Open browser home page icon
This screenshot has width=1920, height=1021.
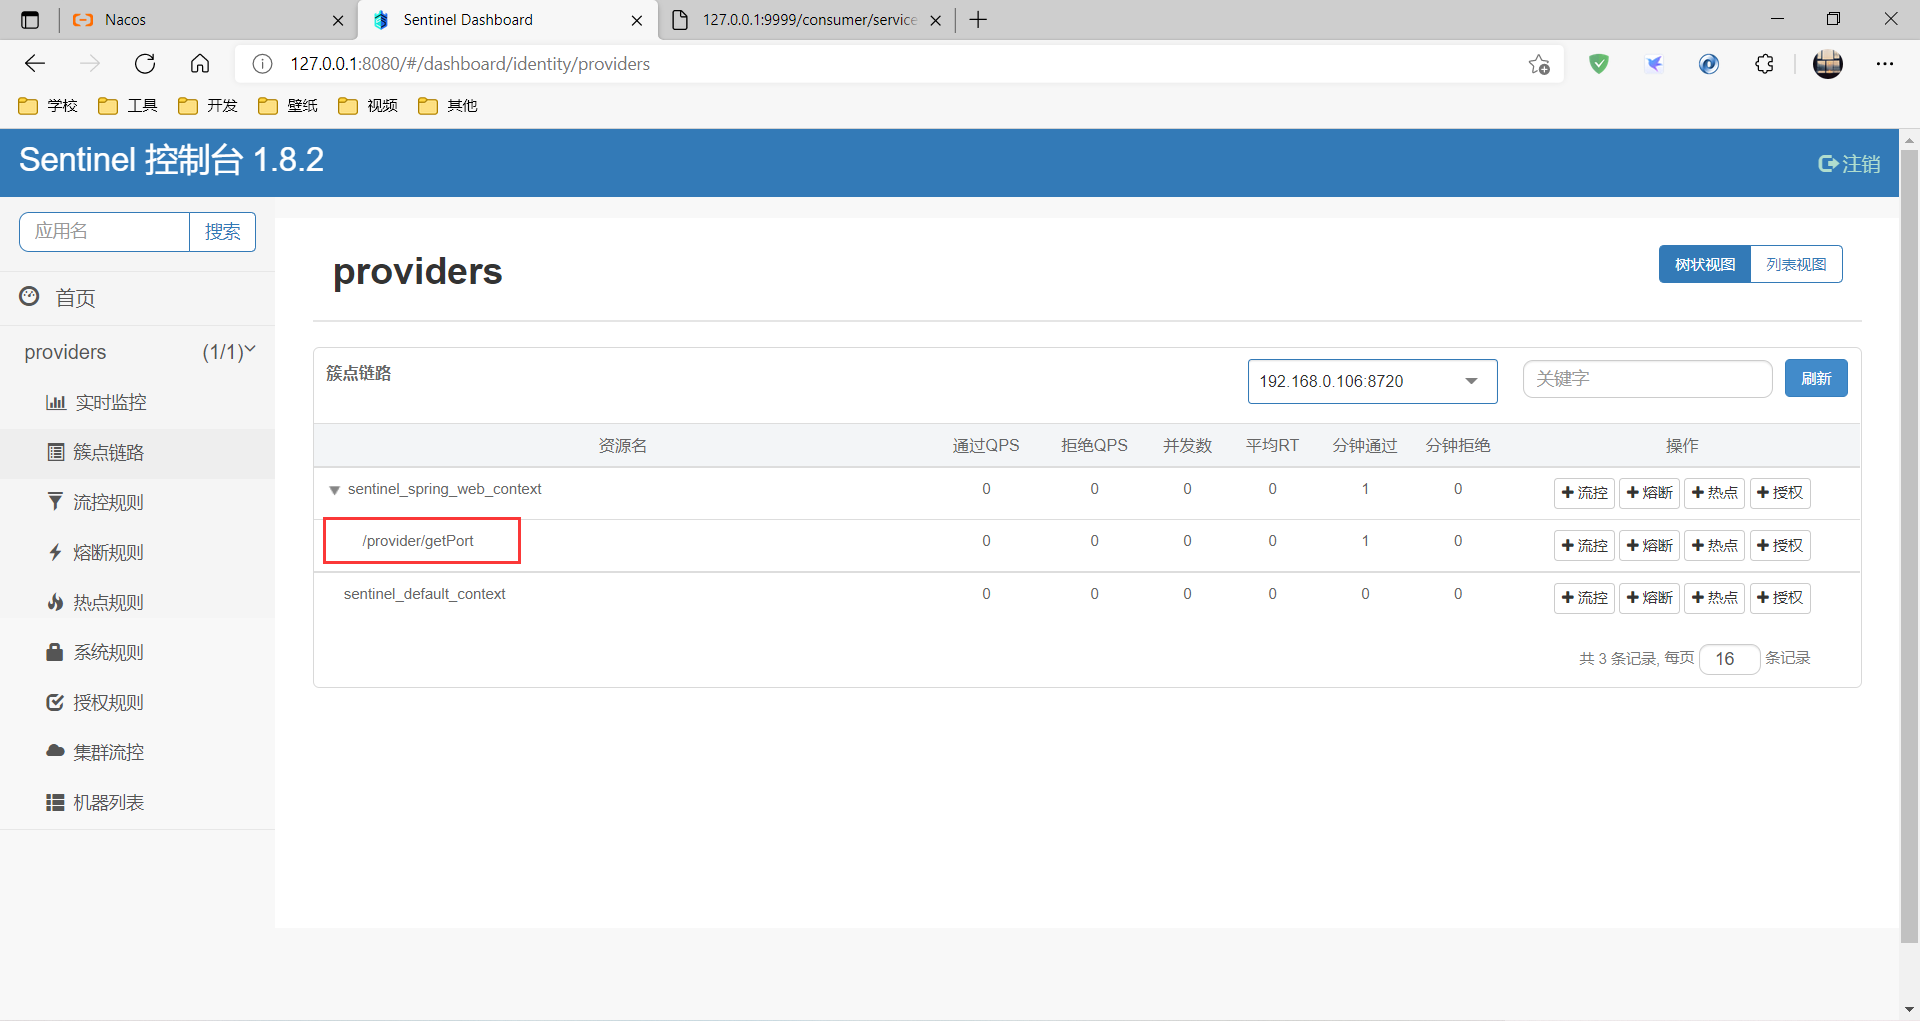point(200,64)
